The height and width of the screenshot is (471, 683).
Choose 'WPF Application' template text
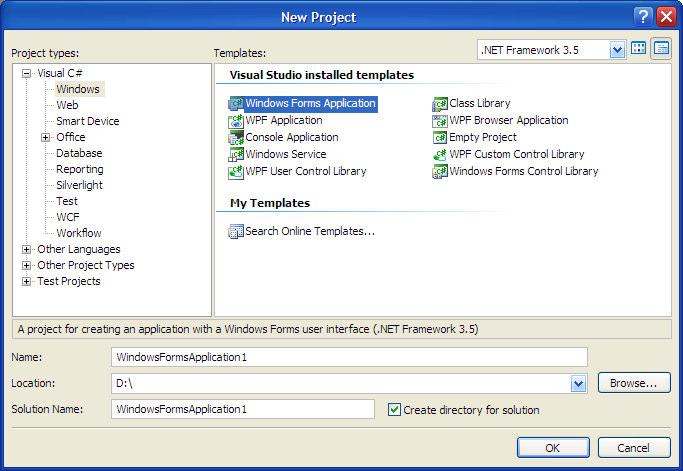(x=284, y=121)
